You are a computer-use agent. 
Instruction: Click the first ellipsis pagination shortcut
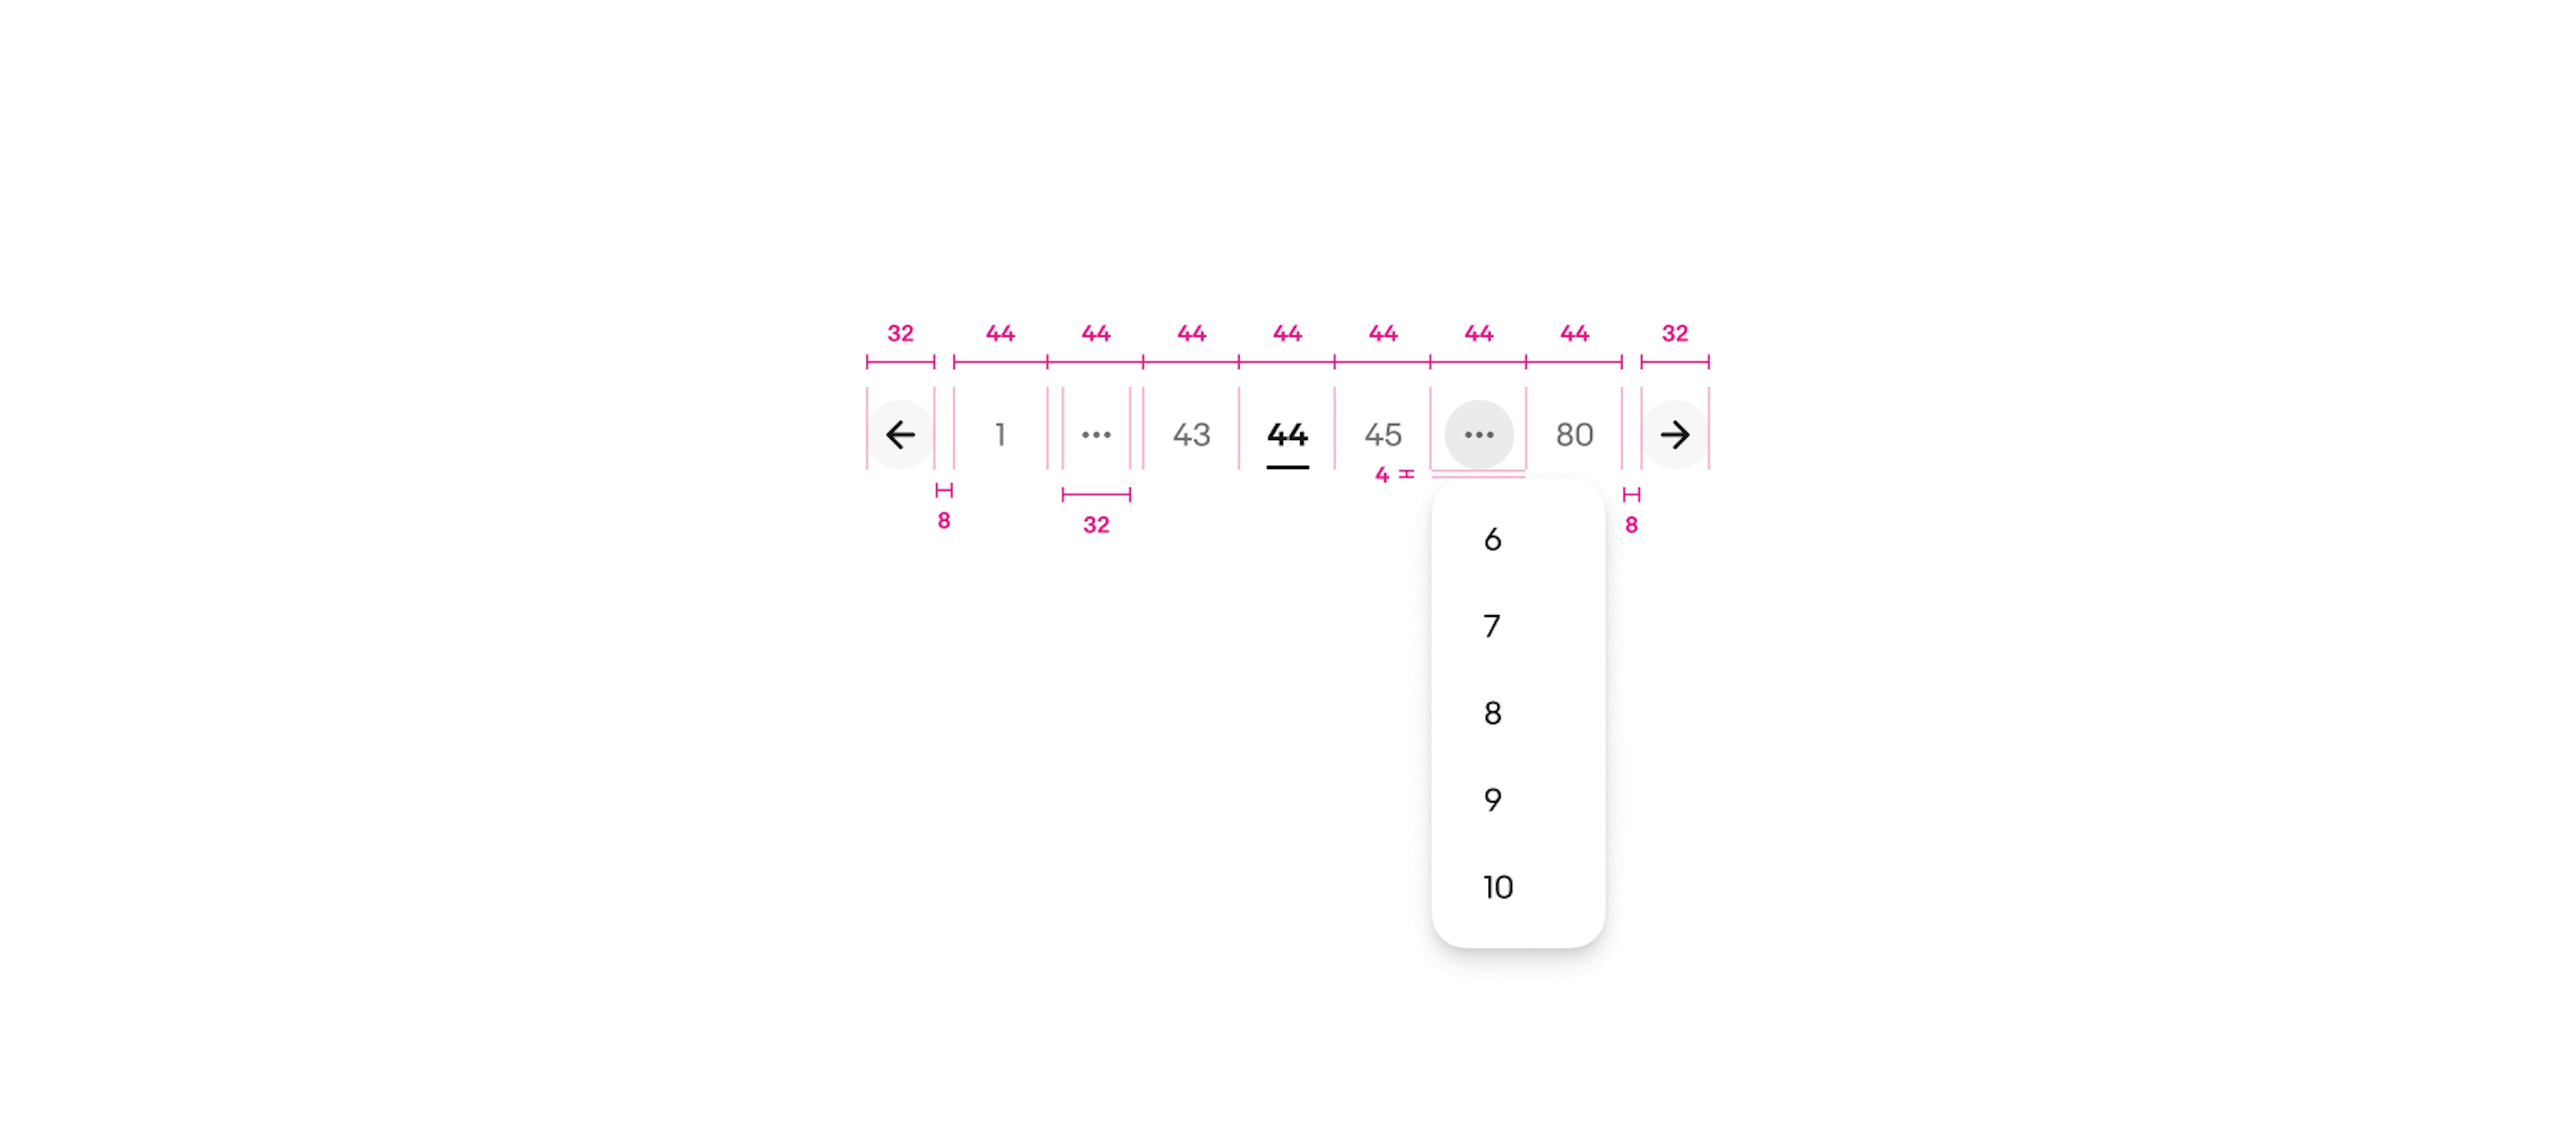1095,433
